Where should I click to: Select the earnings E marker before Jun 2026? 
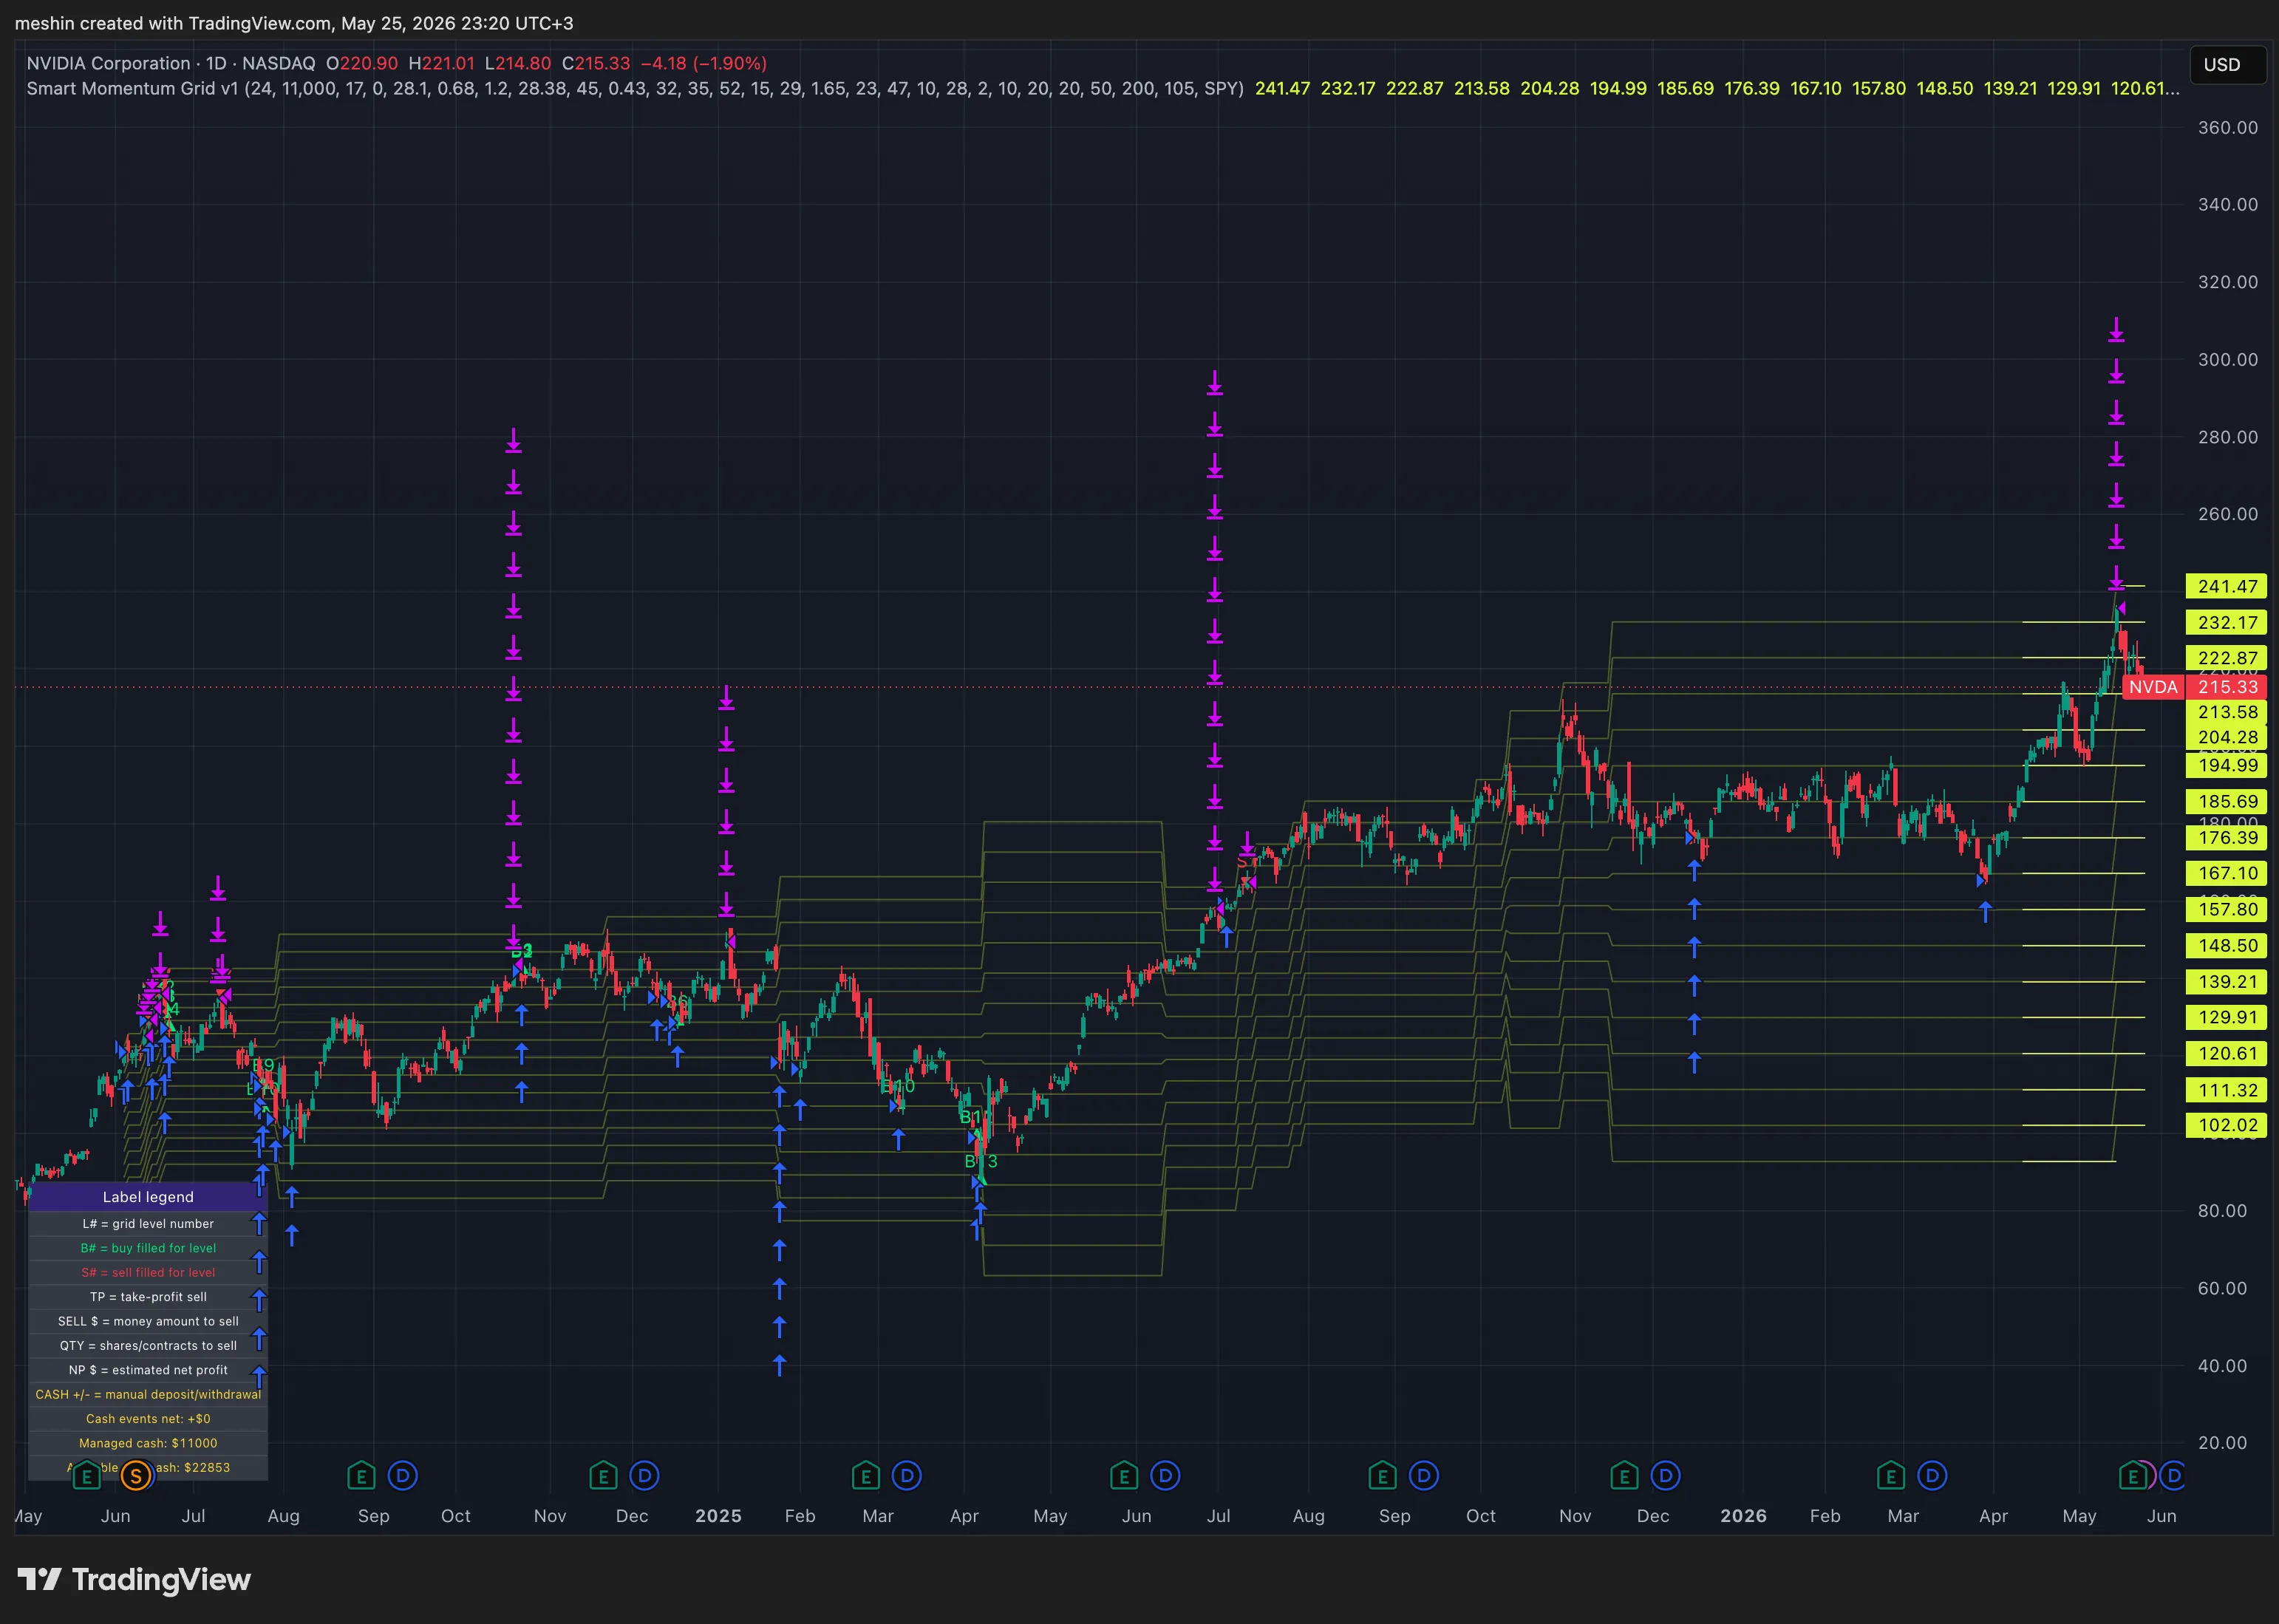(2132, 1475)
